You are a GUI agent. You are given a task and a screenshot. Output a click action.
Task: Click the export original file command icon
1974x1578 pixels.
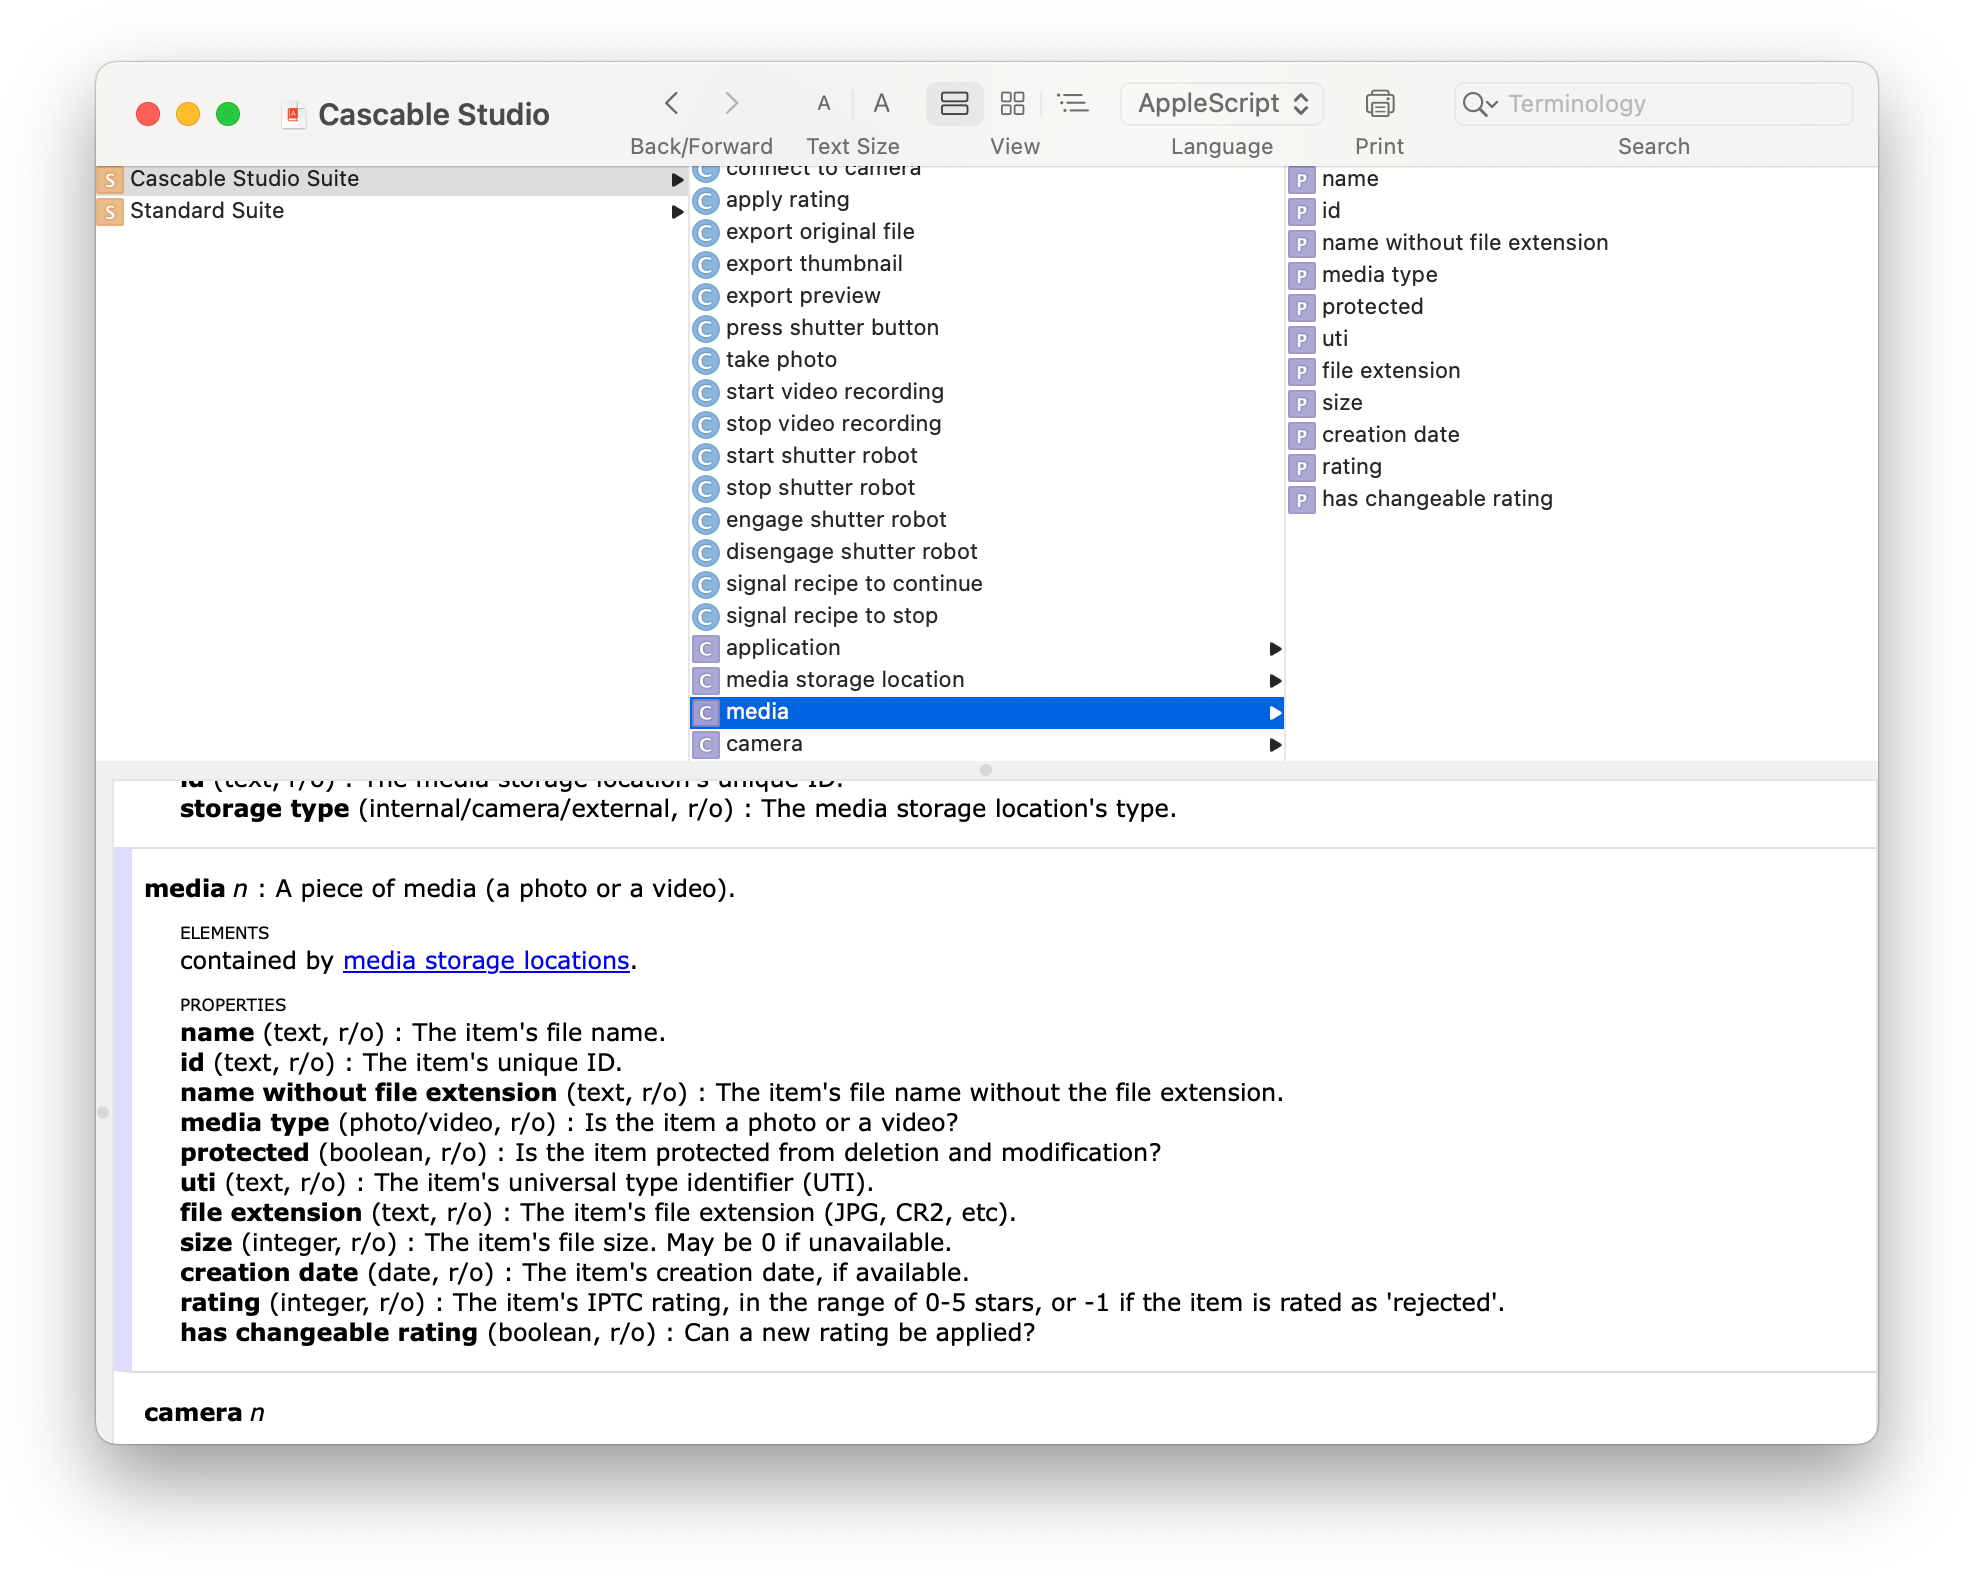(x=706, y=233)
